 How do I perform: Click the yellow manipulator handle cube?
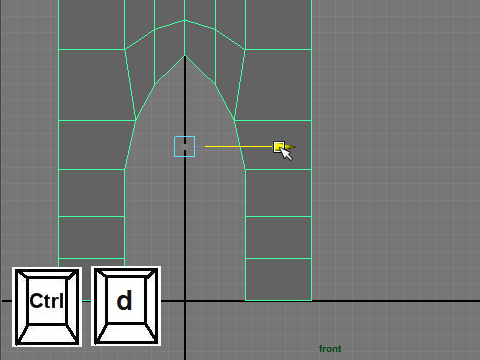[x=279, y=147]
